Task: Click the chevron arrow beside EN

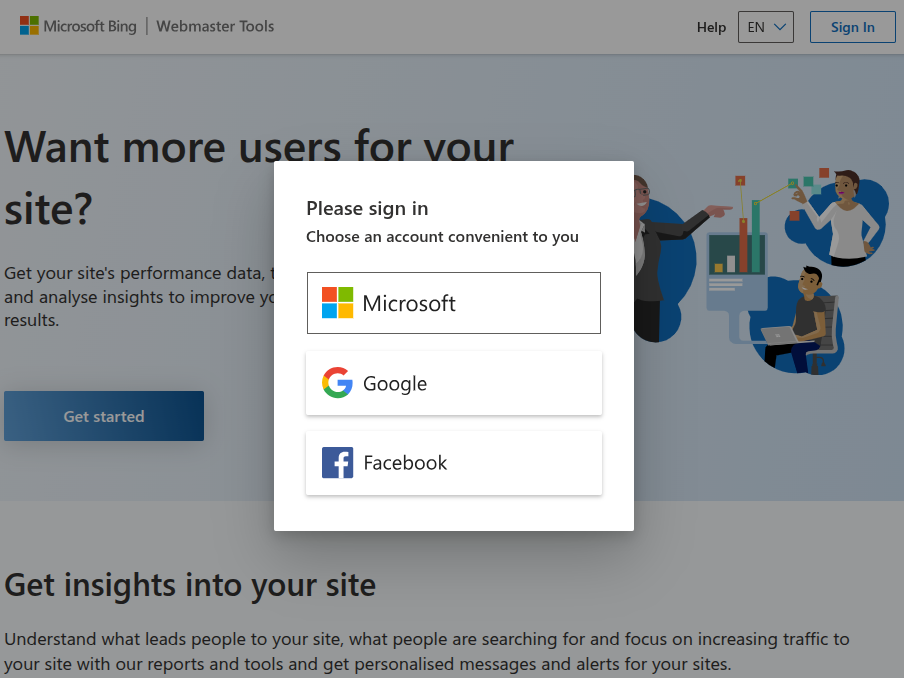Action: (780, 27)
